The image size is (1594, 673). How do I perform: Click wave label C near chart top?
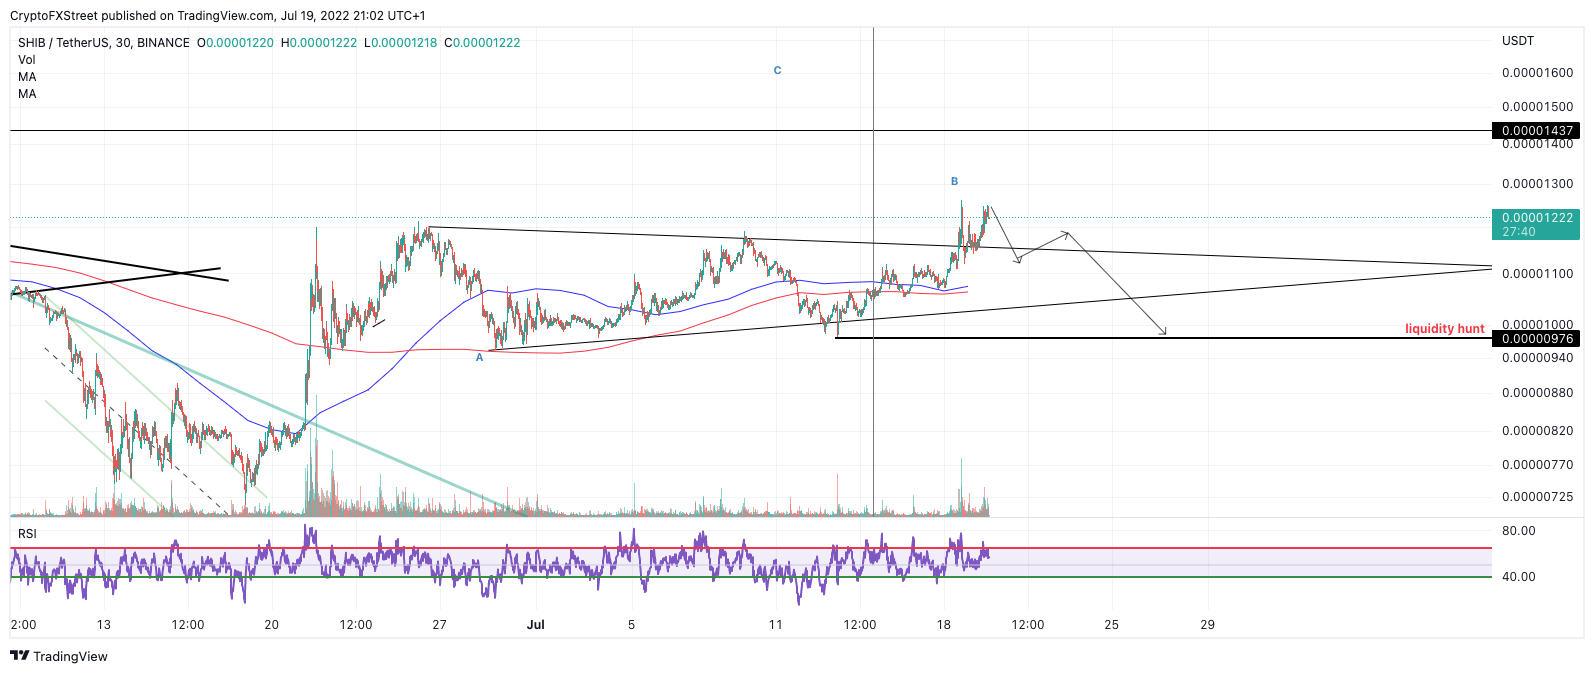tap(777, 70)
